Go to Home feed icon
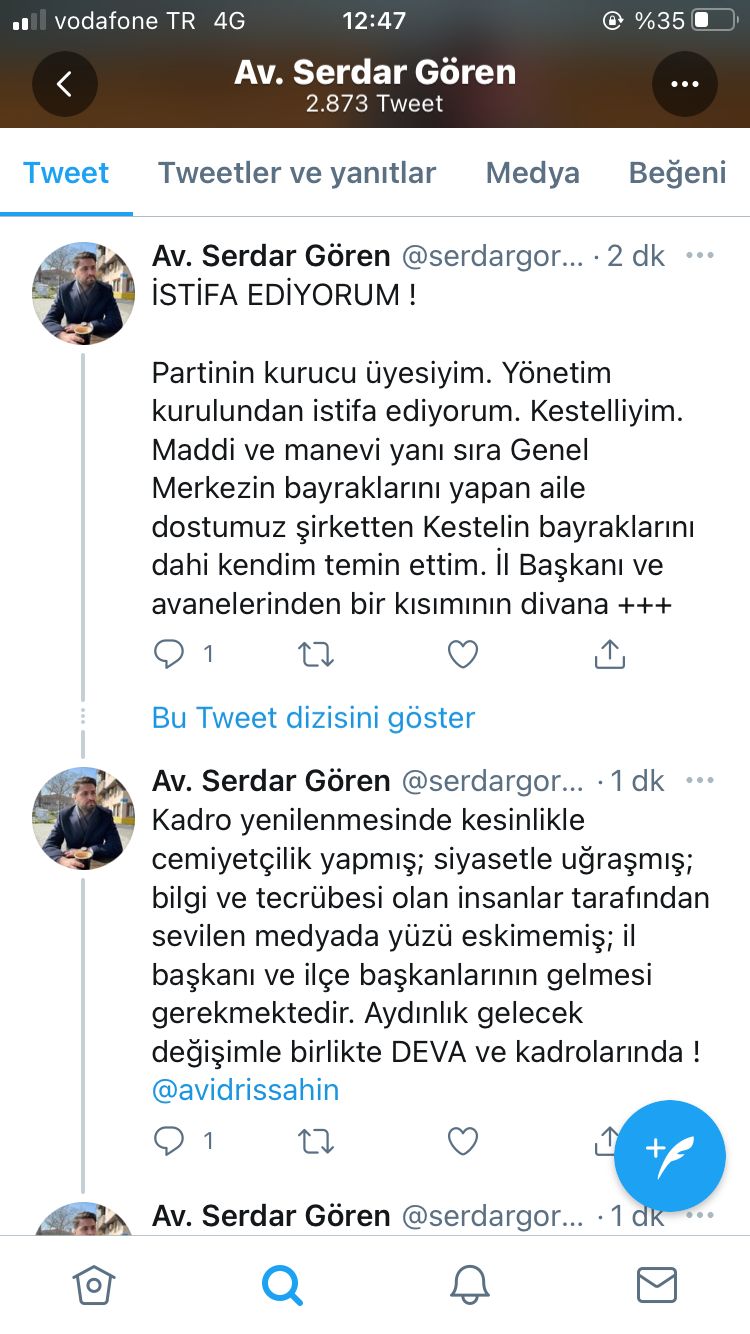The height and width of the screenshot is (1334, 750). point(93,1284)
